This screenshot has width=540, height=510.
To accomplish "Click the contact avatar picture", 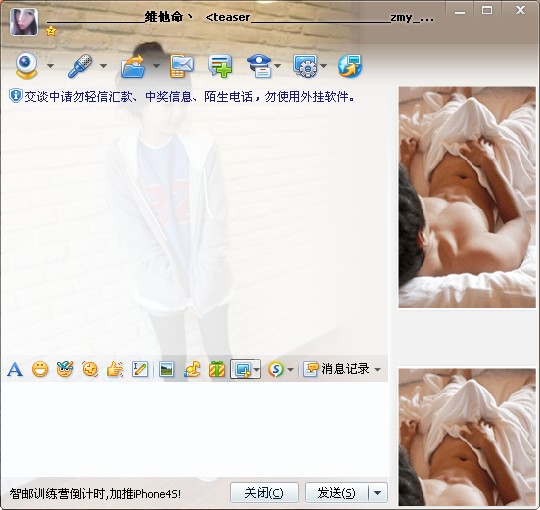I will (24, 22).
